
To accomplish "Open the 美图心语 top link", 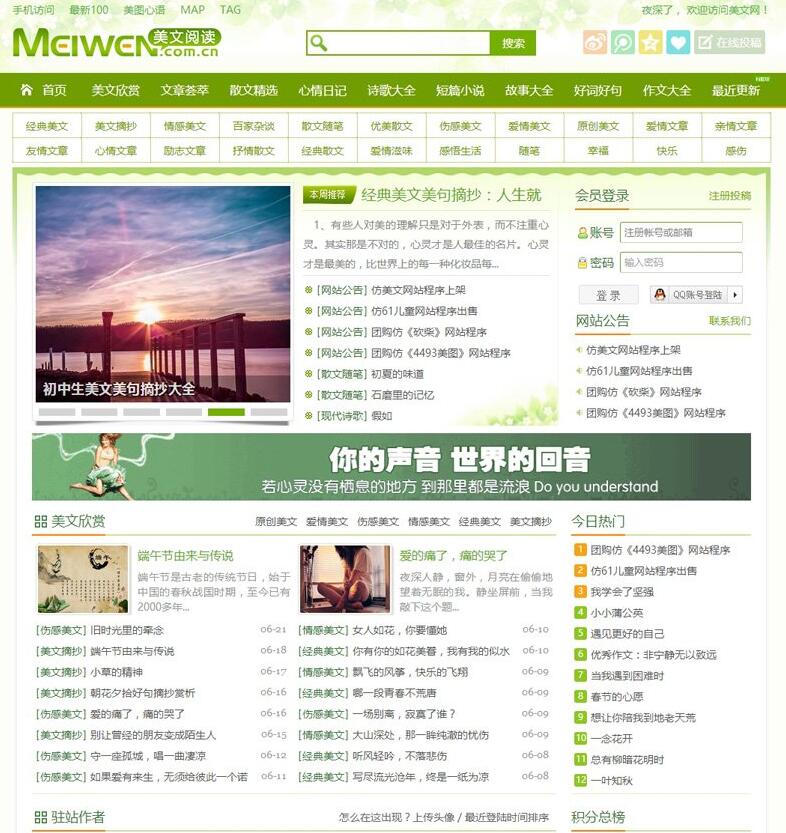I will 144,10.
